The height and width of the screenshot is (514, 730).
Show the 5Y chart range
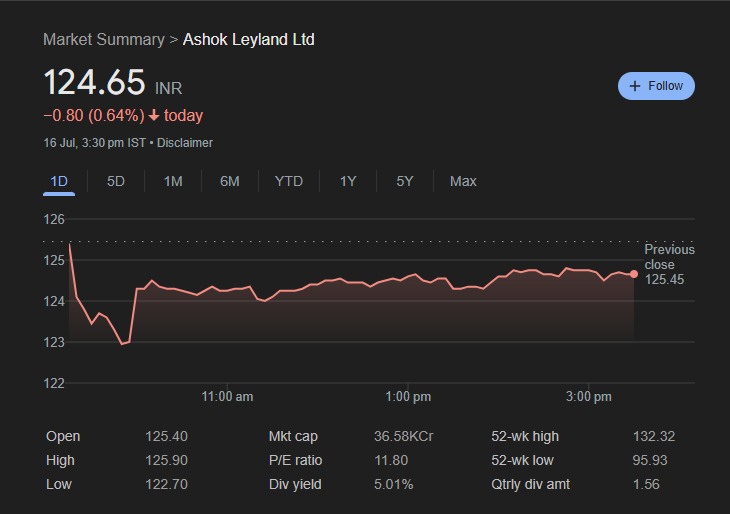(x=405, y=181)
